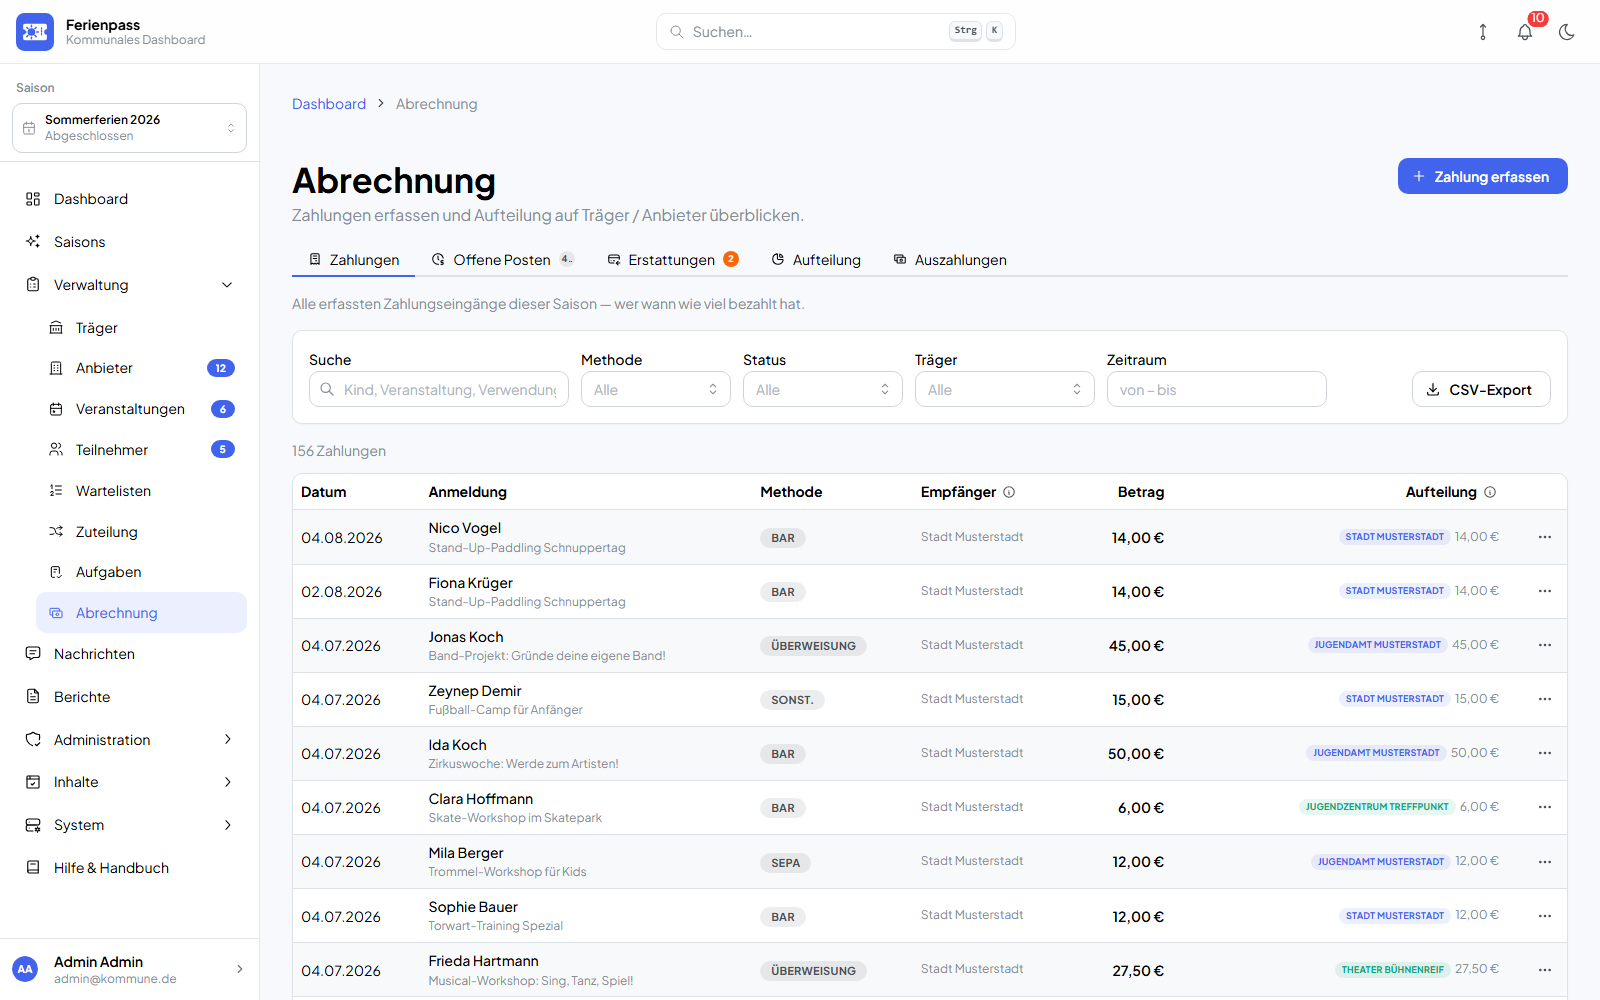The height and width of the screenshot is (1000, 1600).
Task: Open row actions menu for Clara Hoffmann
Action: point(1545,807)
